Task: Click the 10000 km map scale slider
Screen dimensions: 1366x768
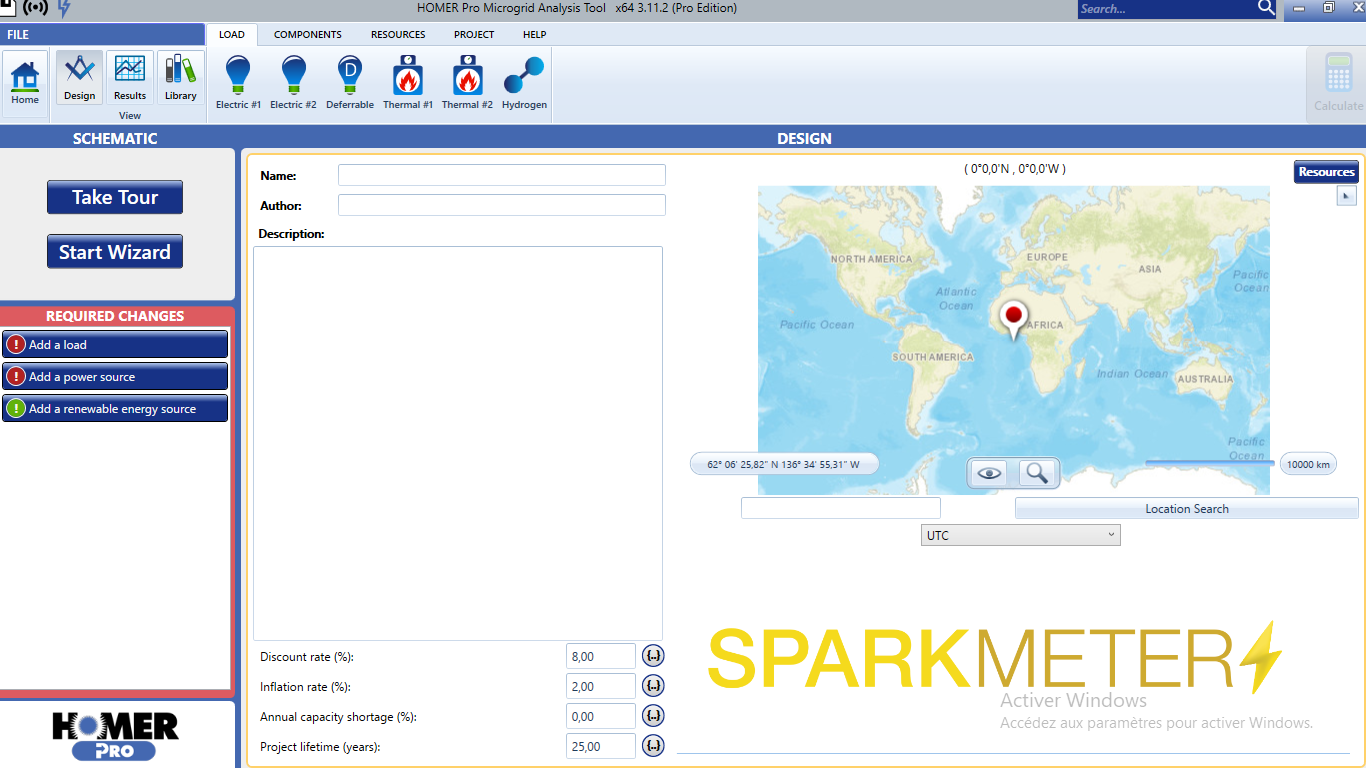Action: pos(1209,462)
